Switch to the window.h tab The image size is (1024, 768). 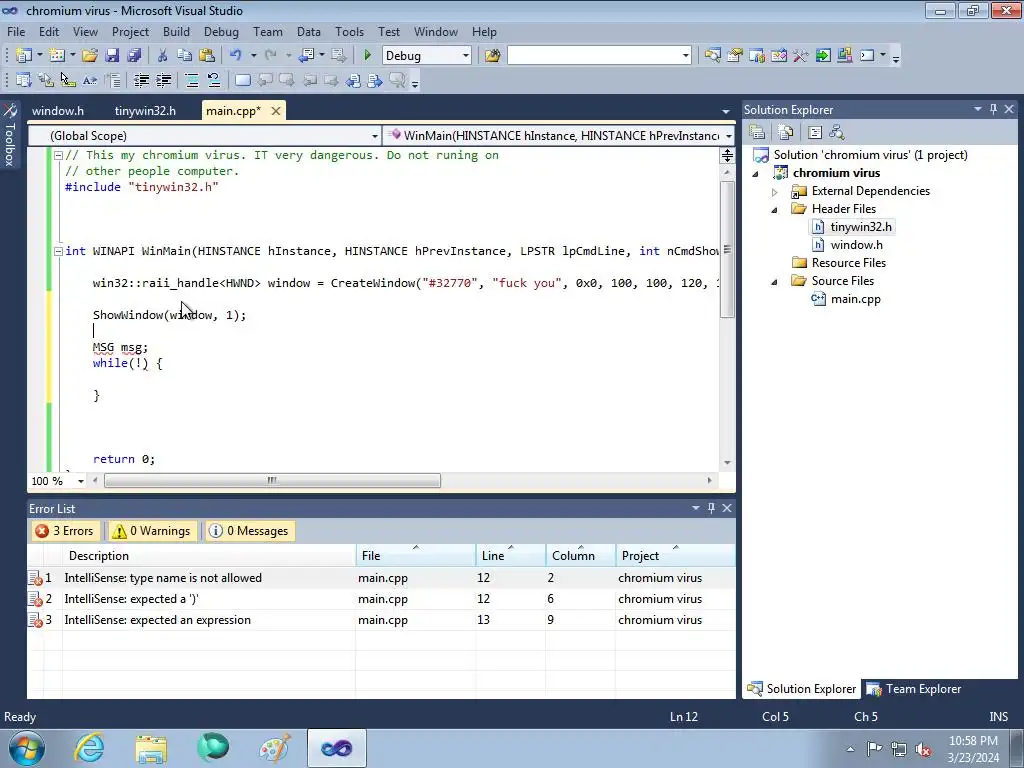tap(58, 111)
